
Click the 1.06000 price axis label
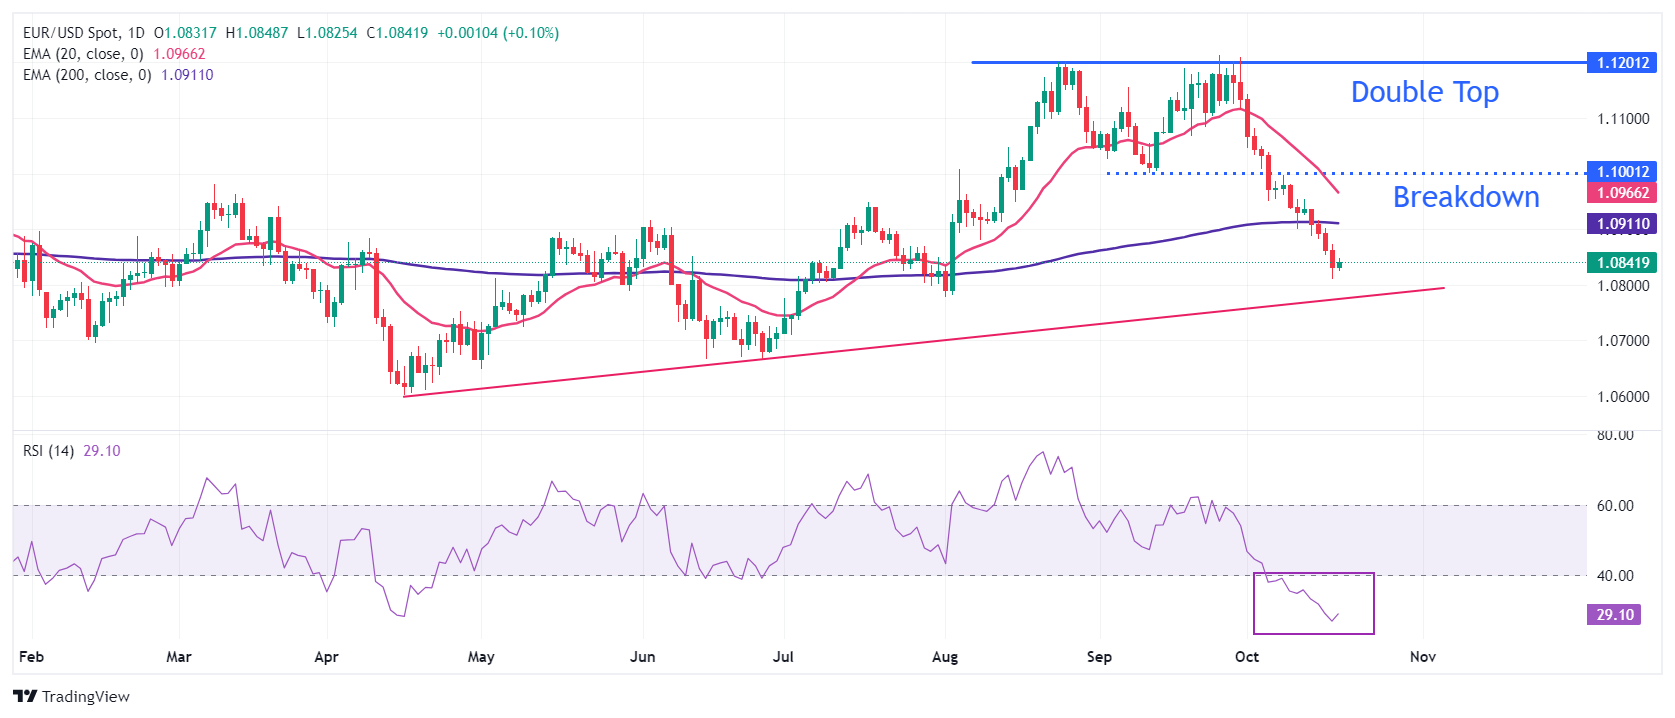[x=1622, y=397]
